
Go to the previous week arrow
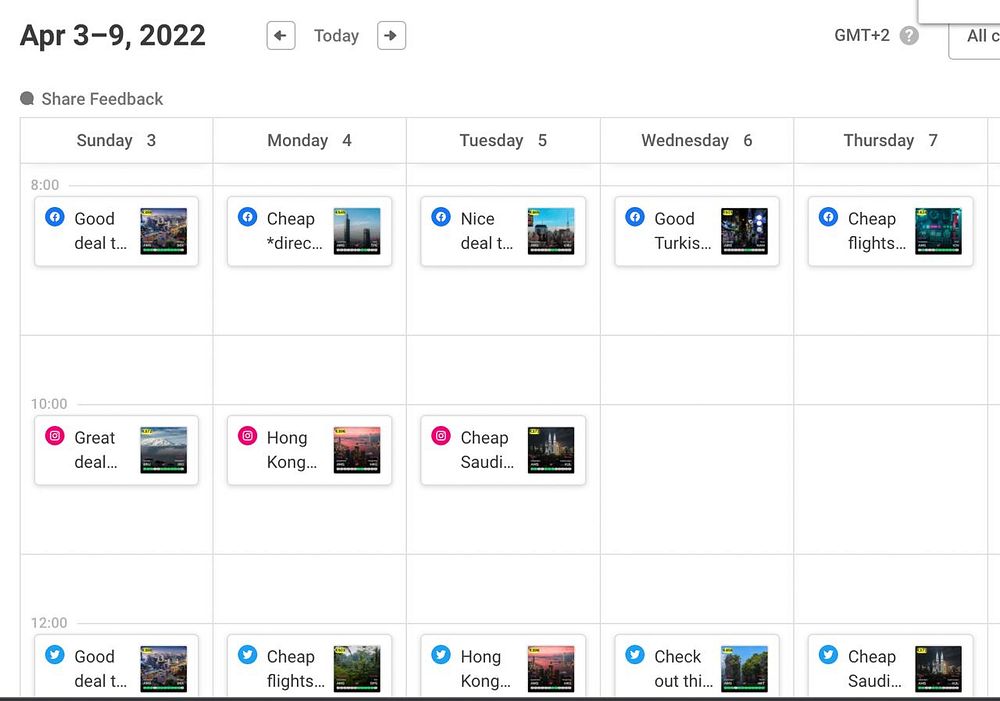click(281, 36)
